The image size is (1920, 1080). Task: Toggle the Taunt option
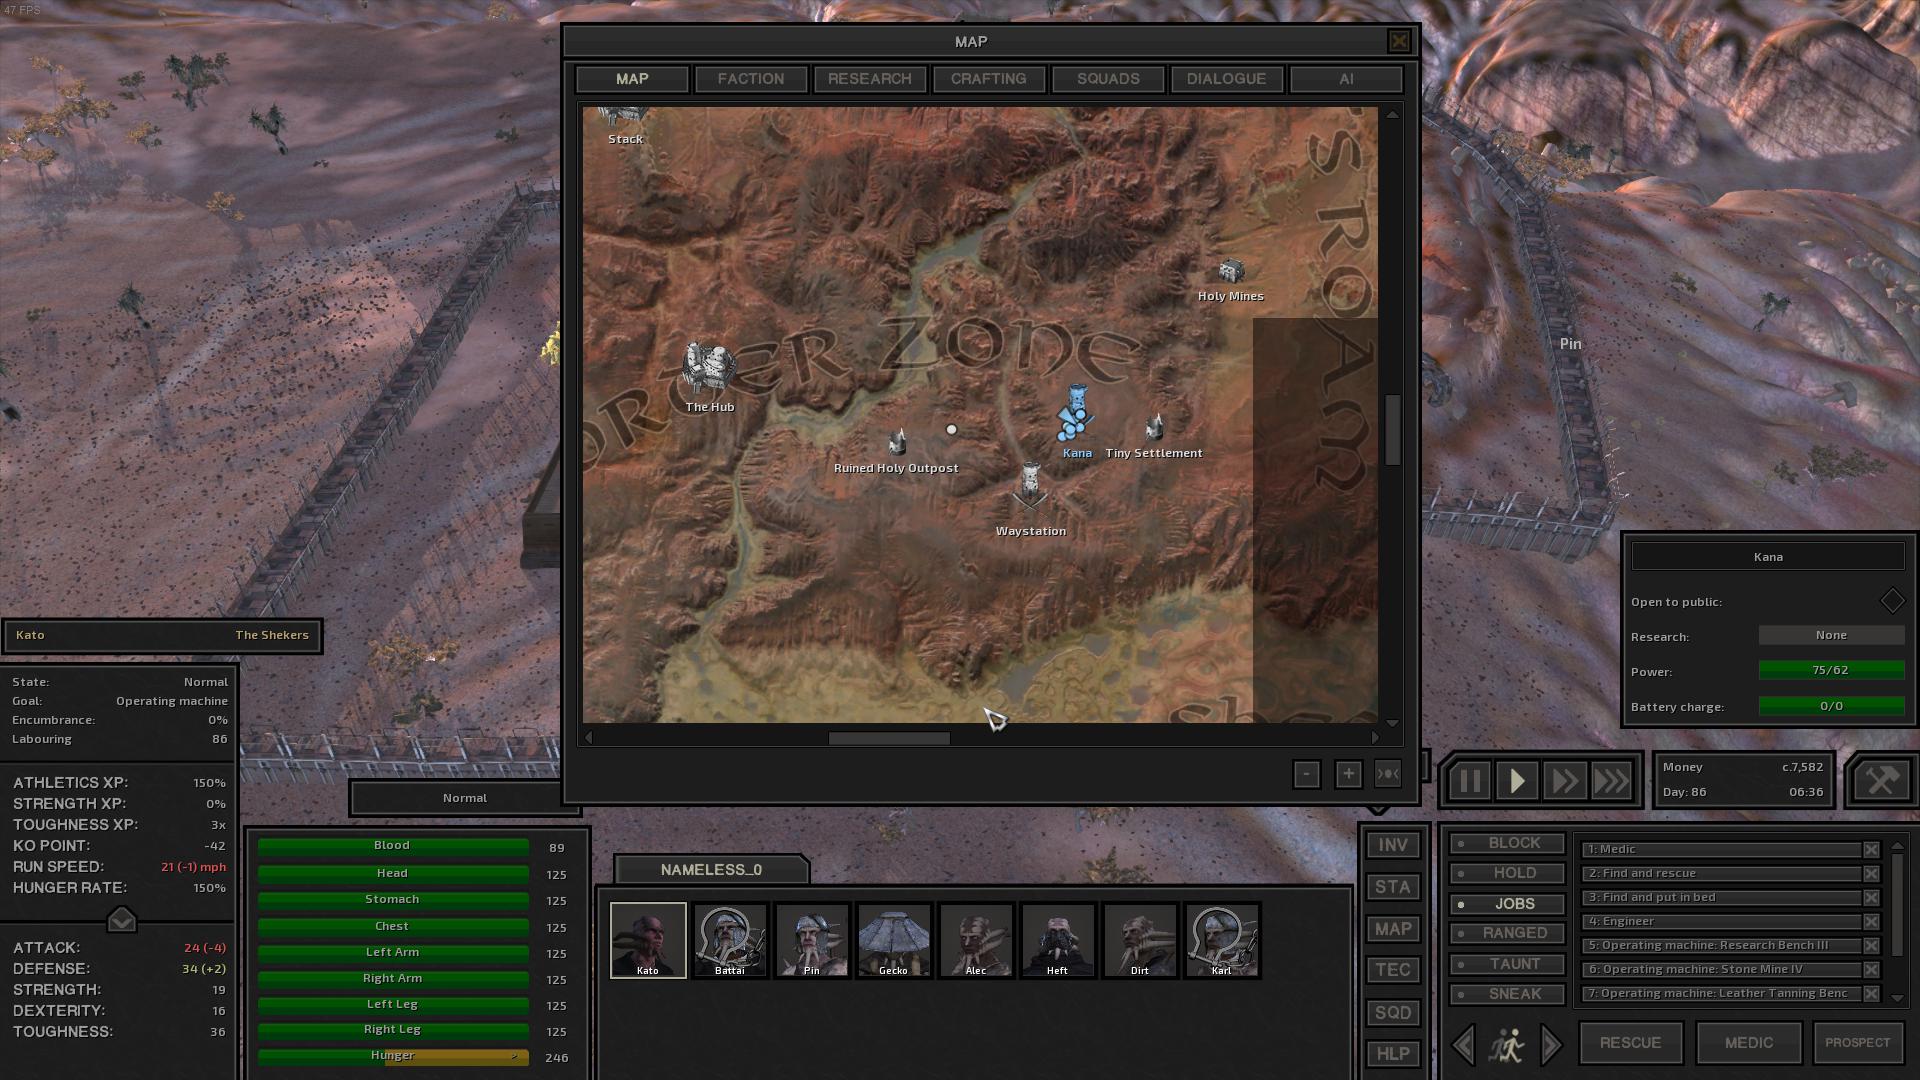point(1508,964)
